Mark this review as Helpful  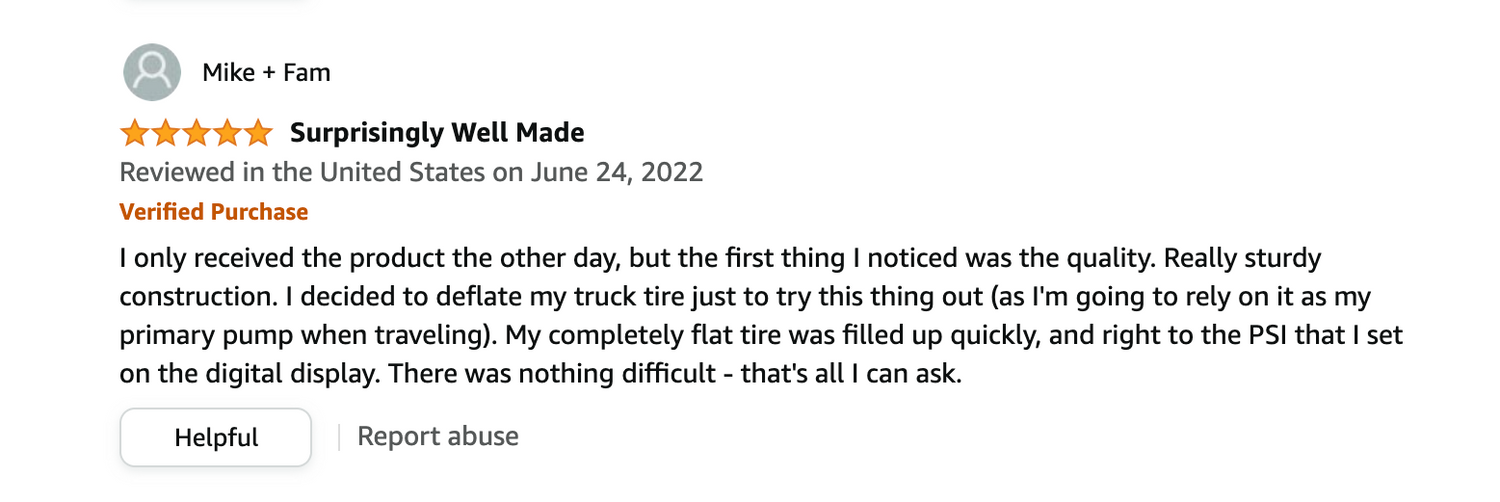[216, 437]
